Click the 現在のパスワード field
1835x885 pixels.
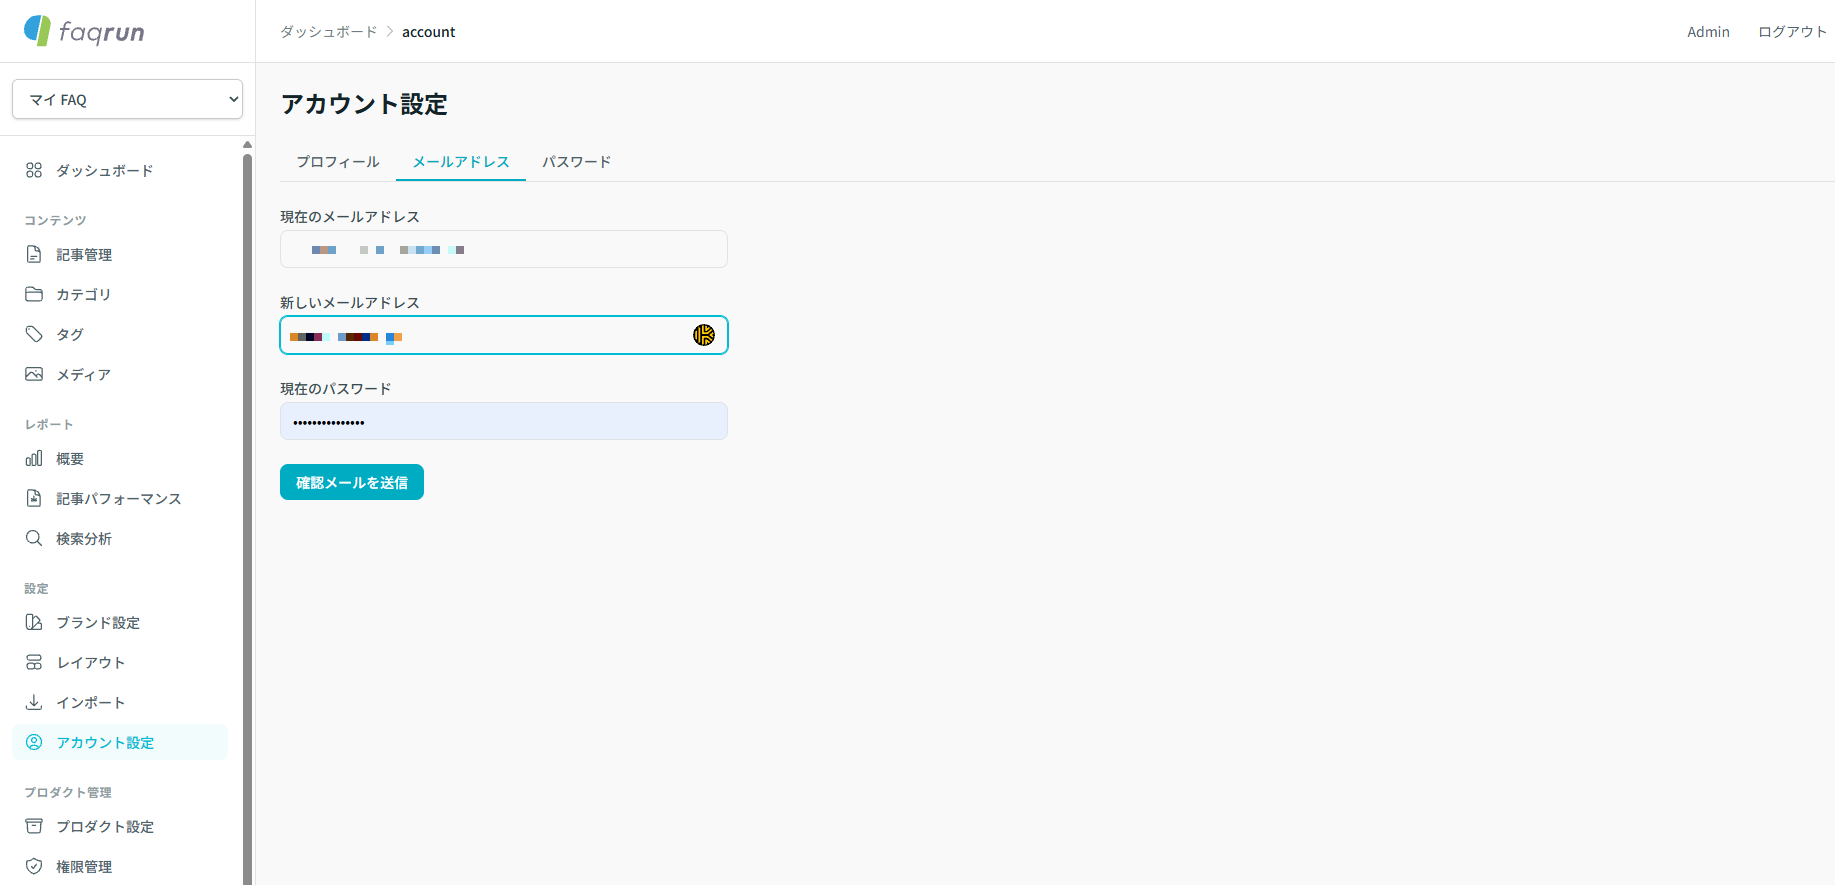pos(504,421)
